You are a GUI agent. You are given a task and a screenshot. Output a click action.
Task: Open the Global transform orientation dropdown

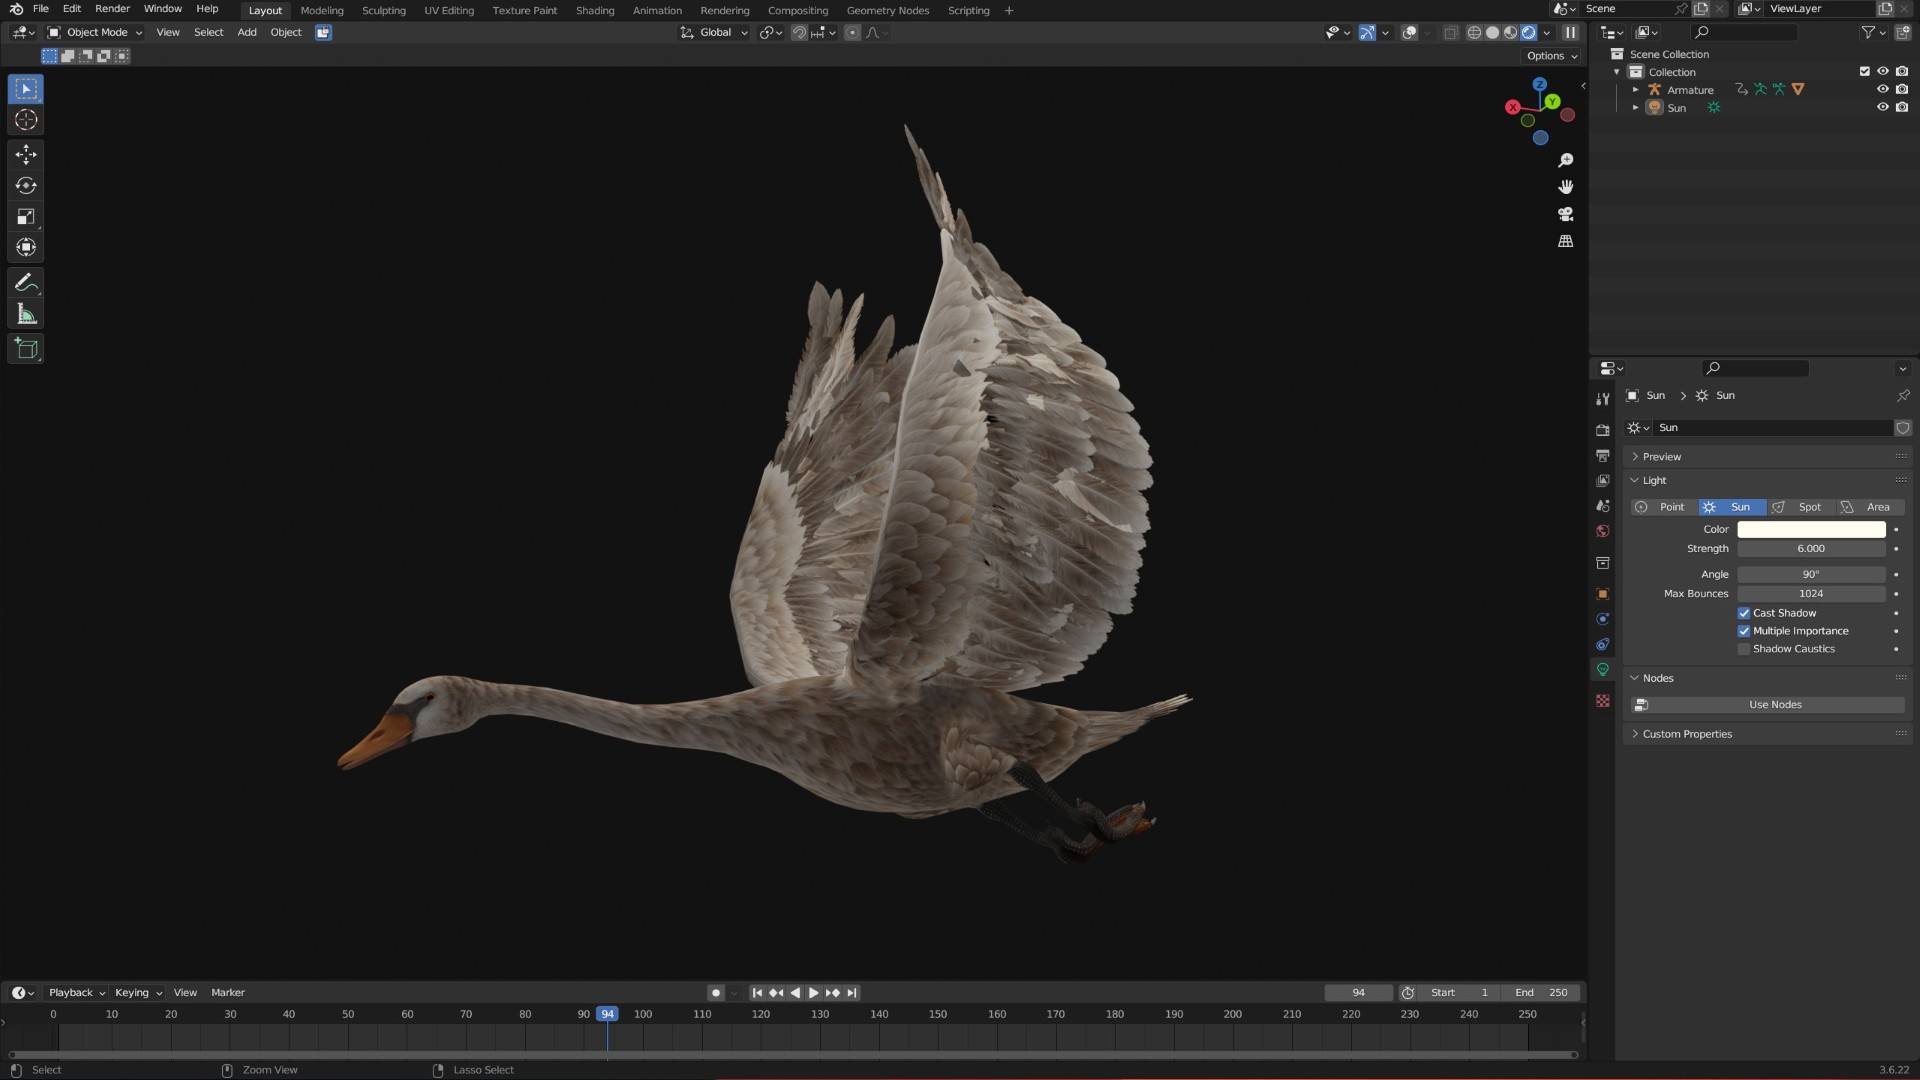pyautogui.click(x=714, y=32)
